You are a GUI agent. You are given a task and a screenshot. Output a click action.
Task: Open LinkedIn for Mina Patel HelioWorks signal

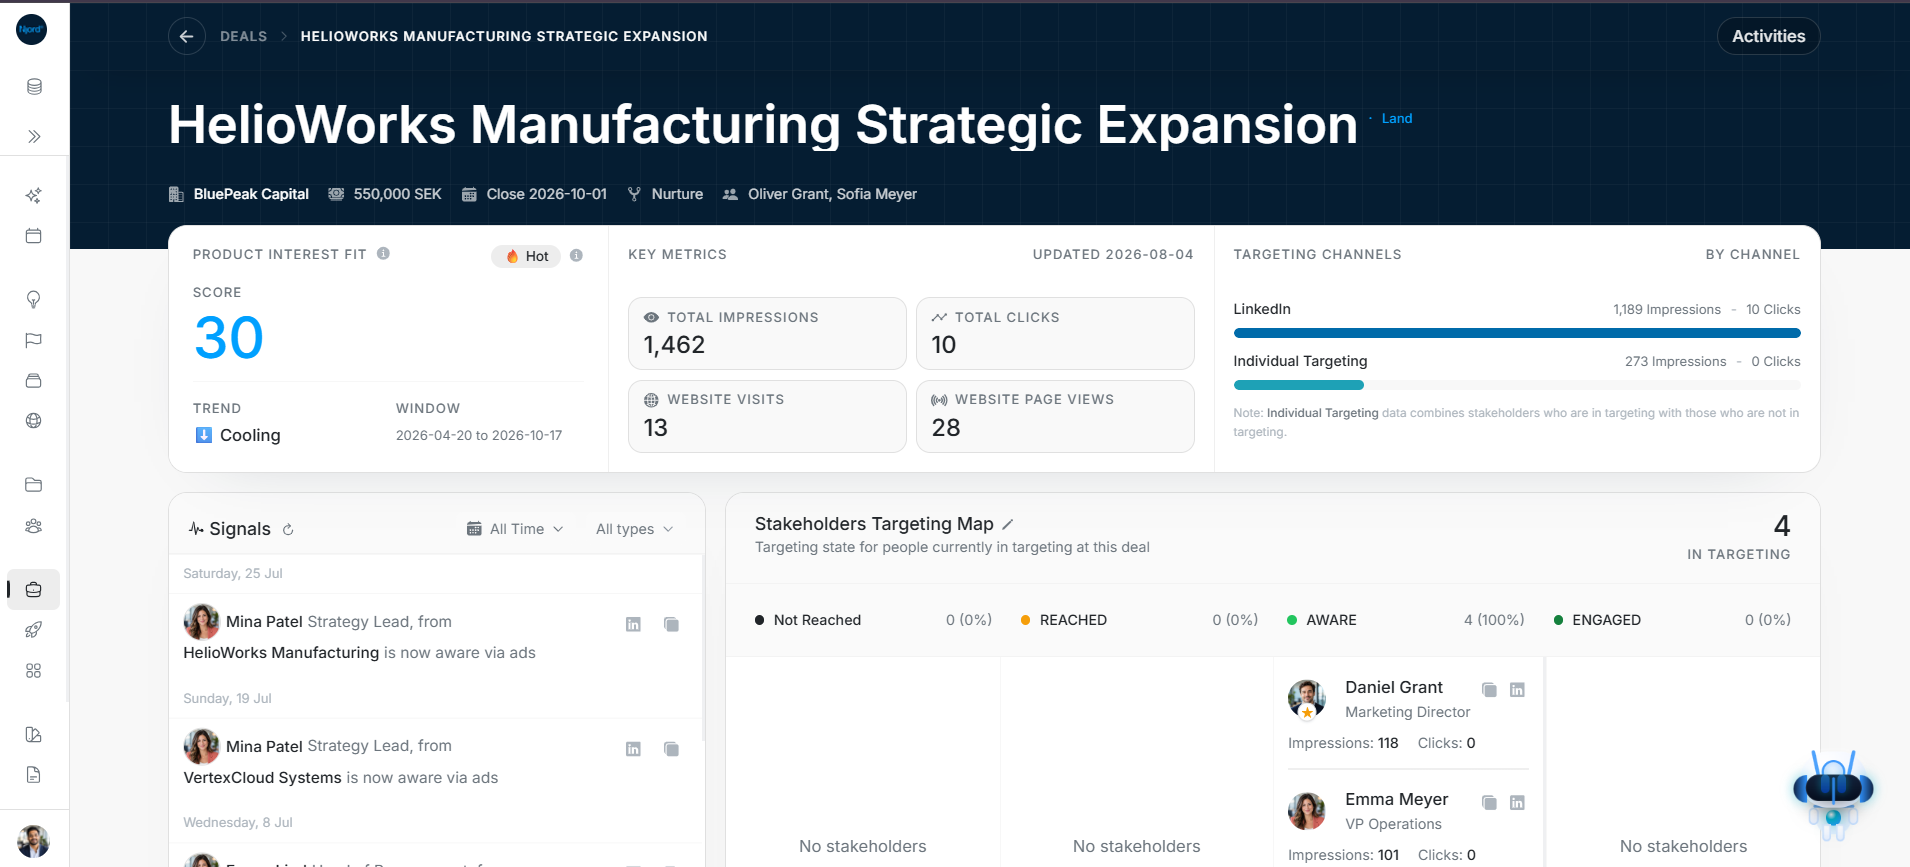point(633,624)
